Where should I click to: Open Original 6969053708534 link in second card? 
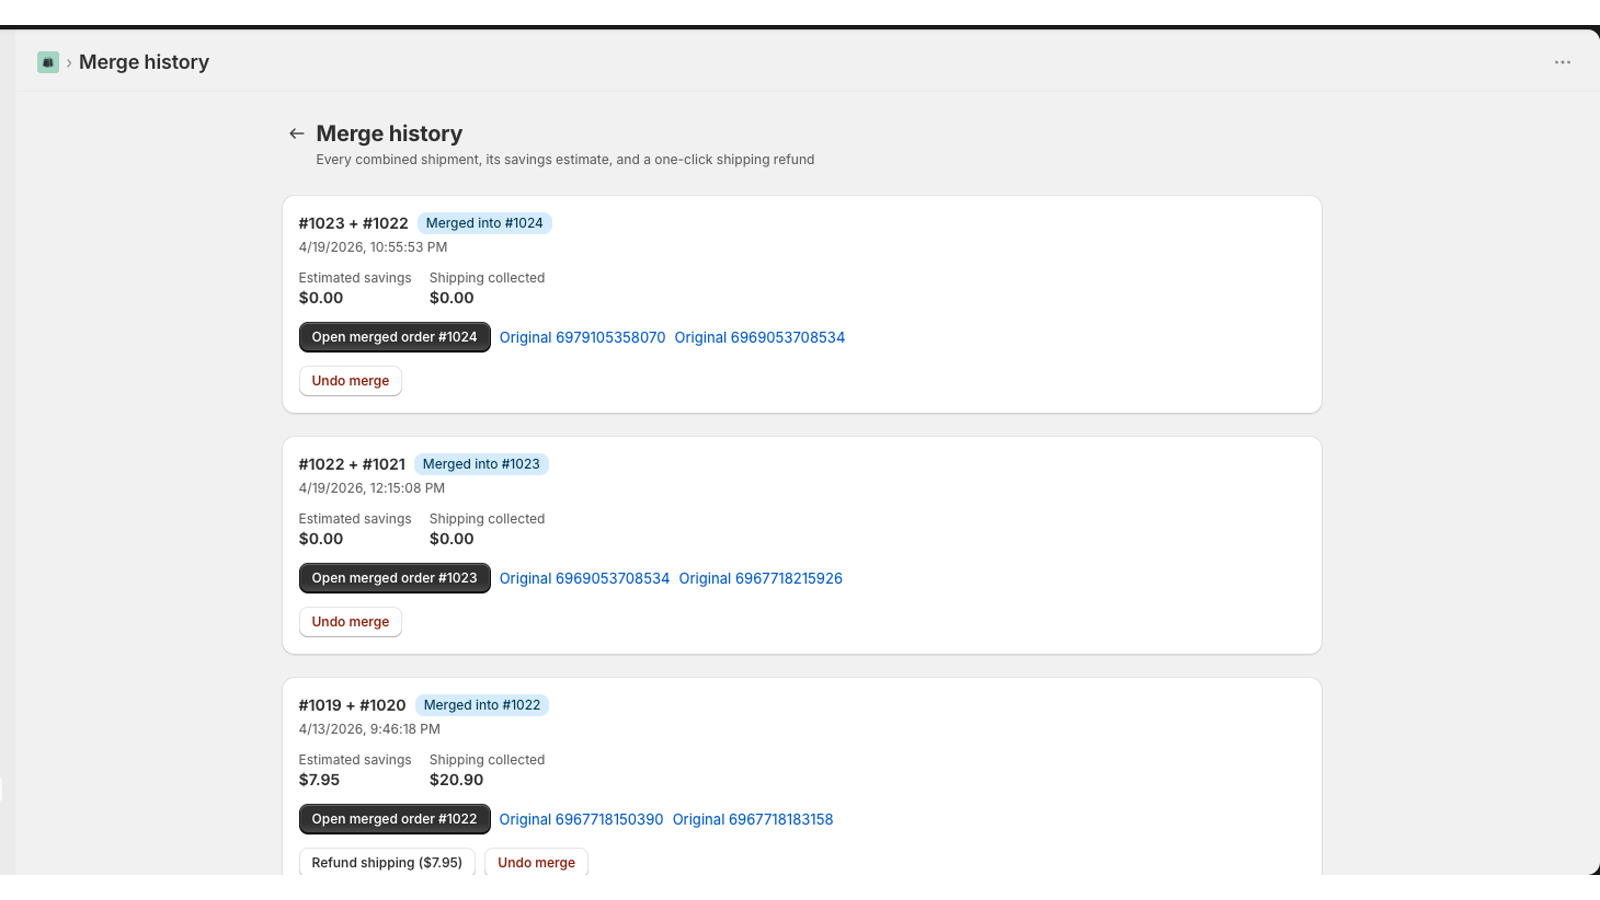(584, 579)
